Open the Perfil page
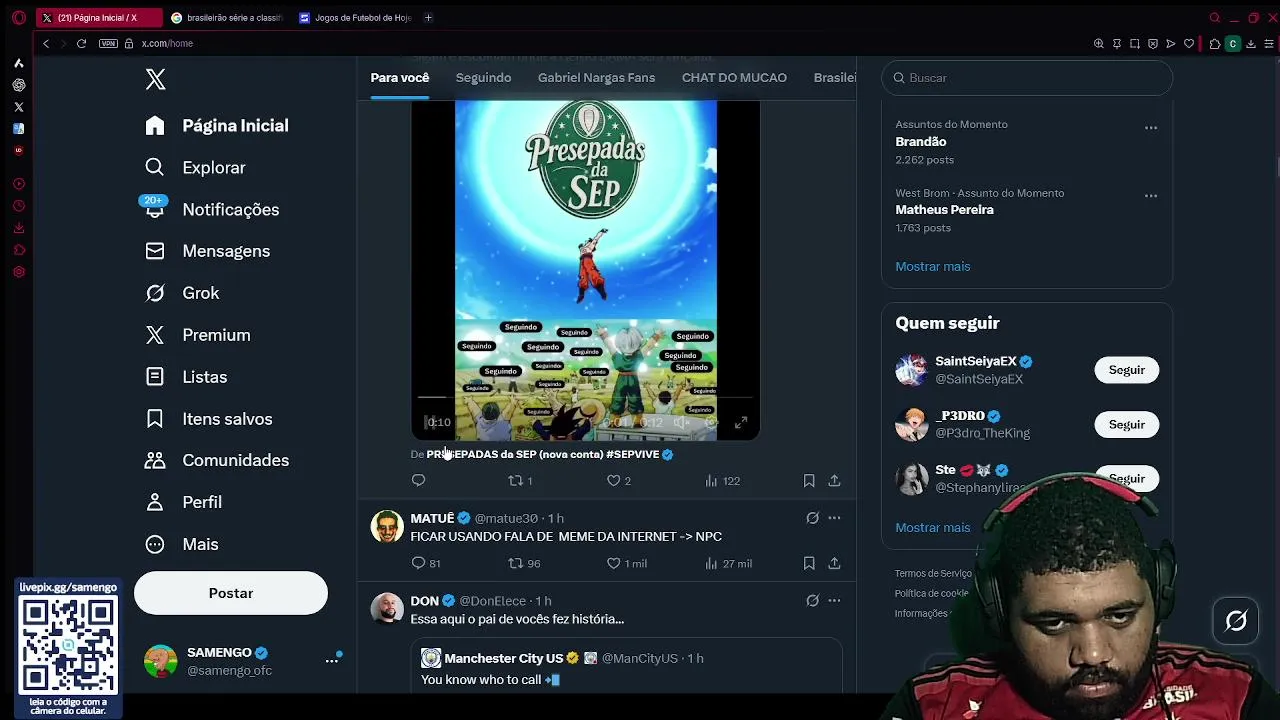Viewport: 1280px width, 720px height. pyautogui.click(x=183, y=502)
